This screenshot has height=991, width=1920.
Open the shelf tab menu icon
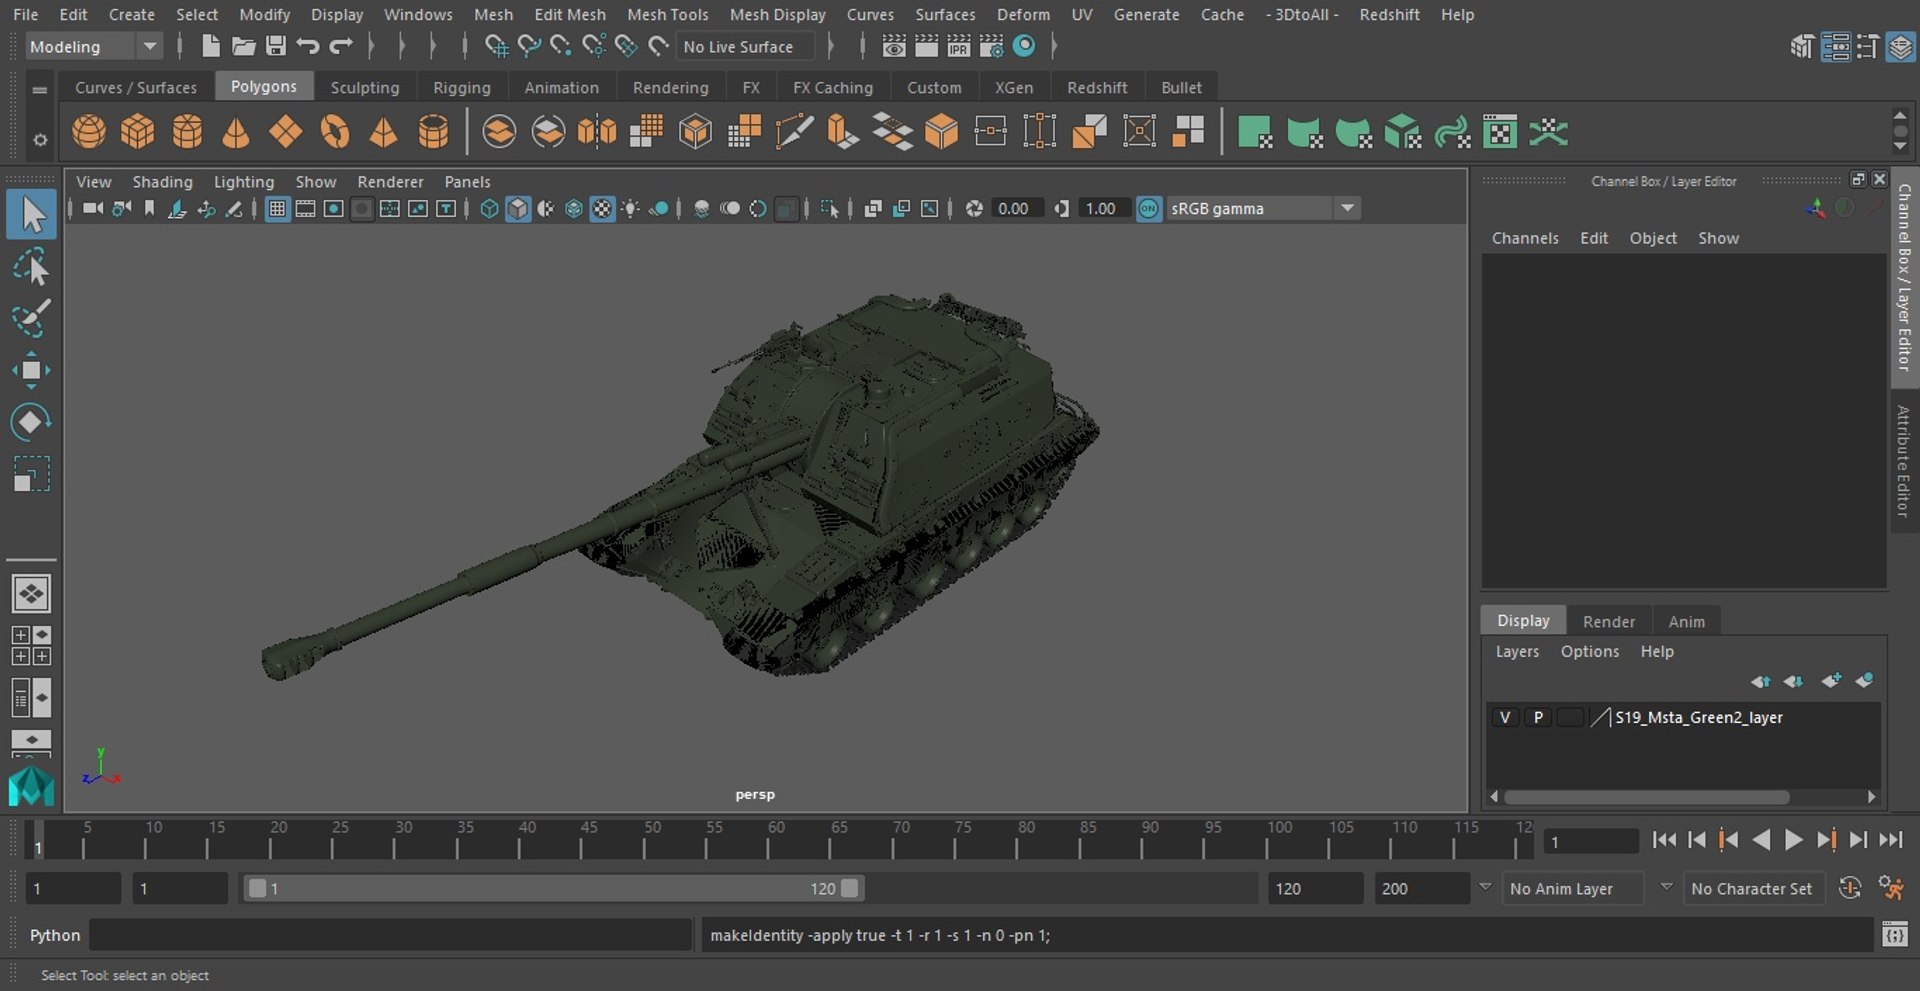pyautogui.click(x=40, y=89)
